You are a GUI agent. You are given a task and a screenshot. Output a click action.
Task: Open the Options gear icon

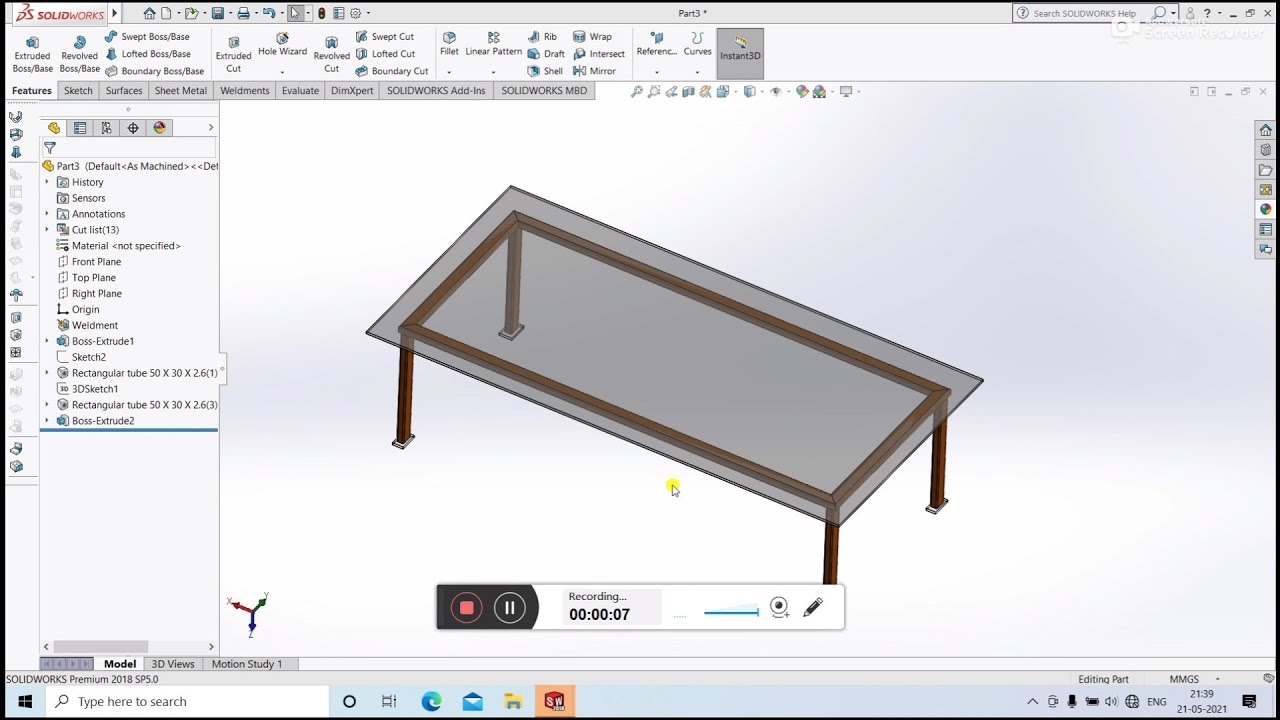pos(355,13)
